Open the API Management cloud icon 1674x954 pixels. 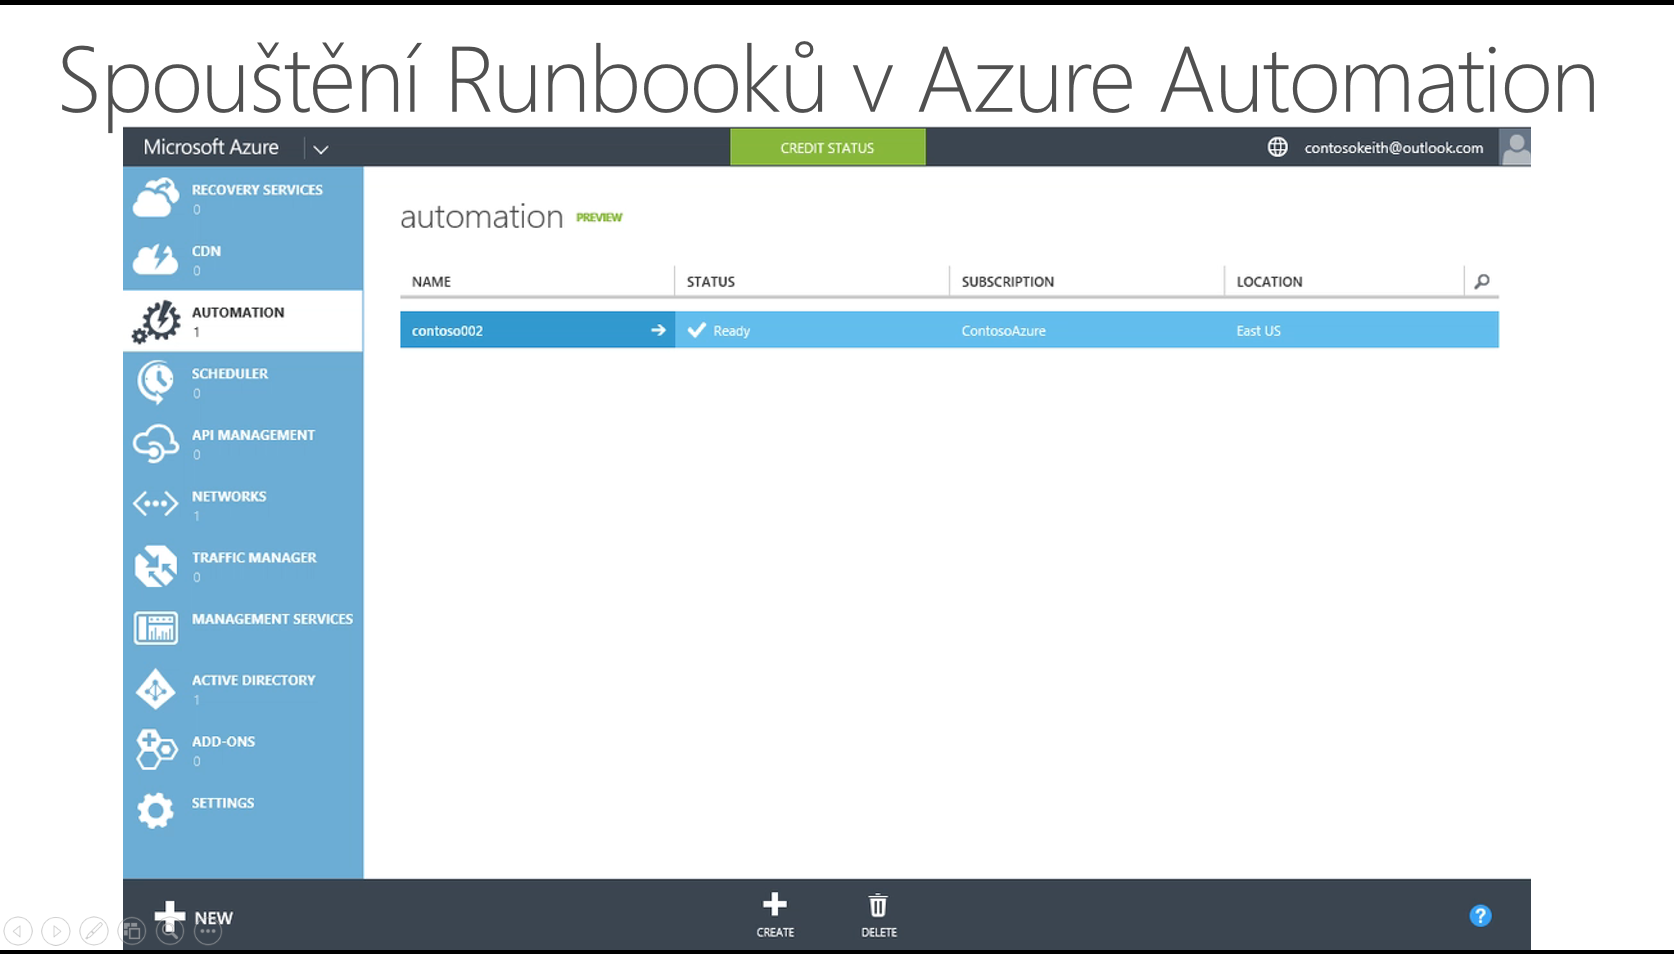(x=156, y=443)
